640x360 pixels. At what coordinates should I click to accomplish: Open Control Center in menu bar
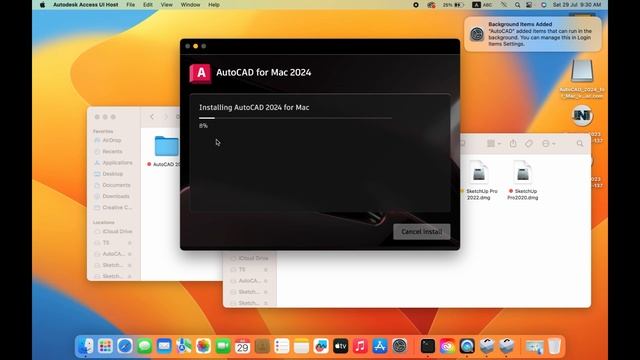tap(529, 5)
